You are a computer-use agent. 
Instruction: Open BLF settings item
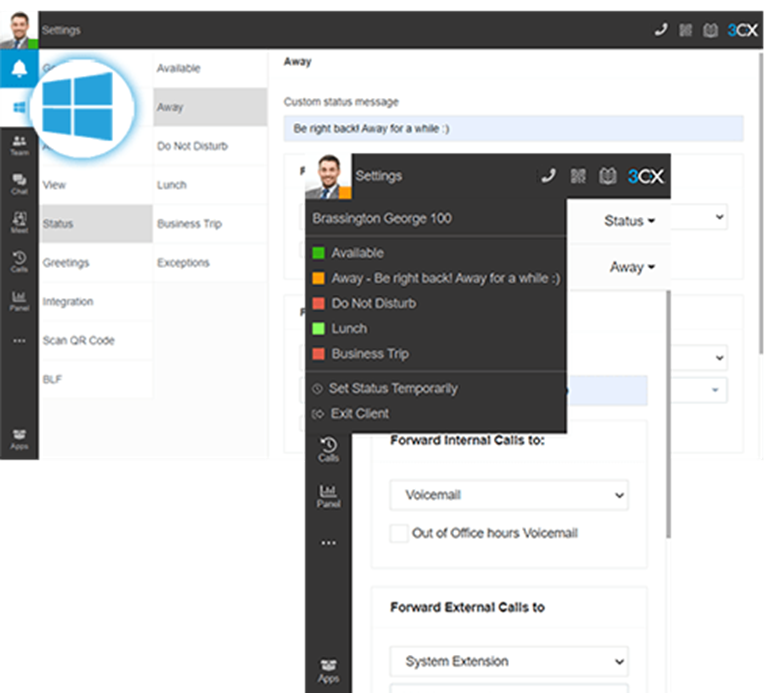[x=96, y=379]
